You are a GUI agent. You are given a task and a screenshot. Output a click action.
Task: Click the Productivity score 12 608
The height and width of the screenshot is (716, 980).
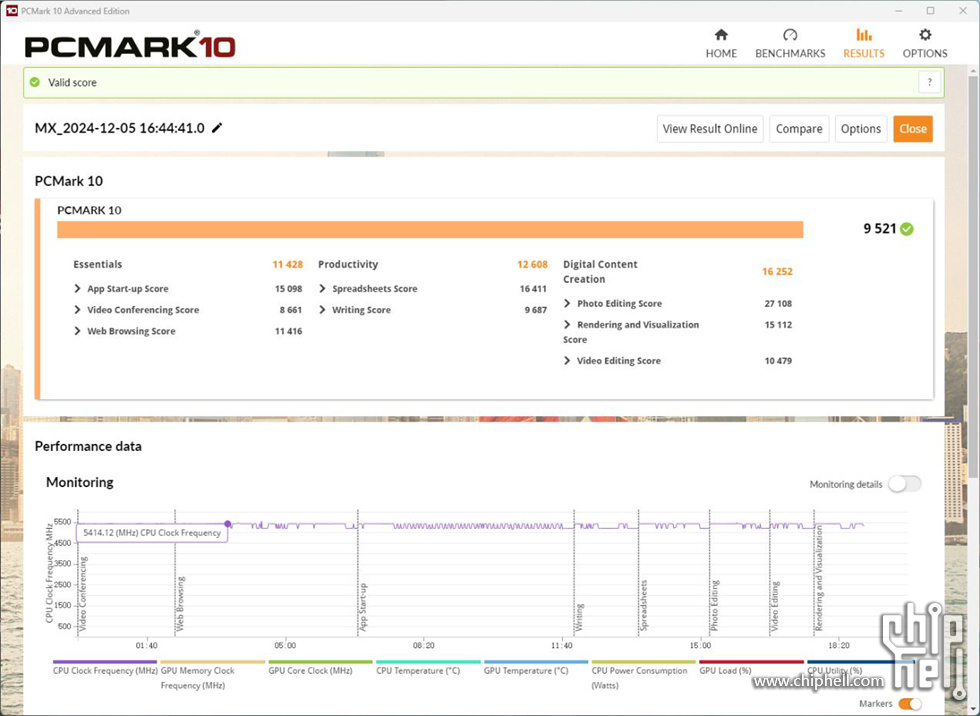532,264
